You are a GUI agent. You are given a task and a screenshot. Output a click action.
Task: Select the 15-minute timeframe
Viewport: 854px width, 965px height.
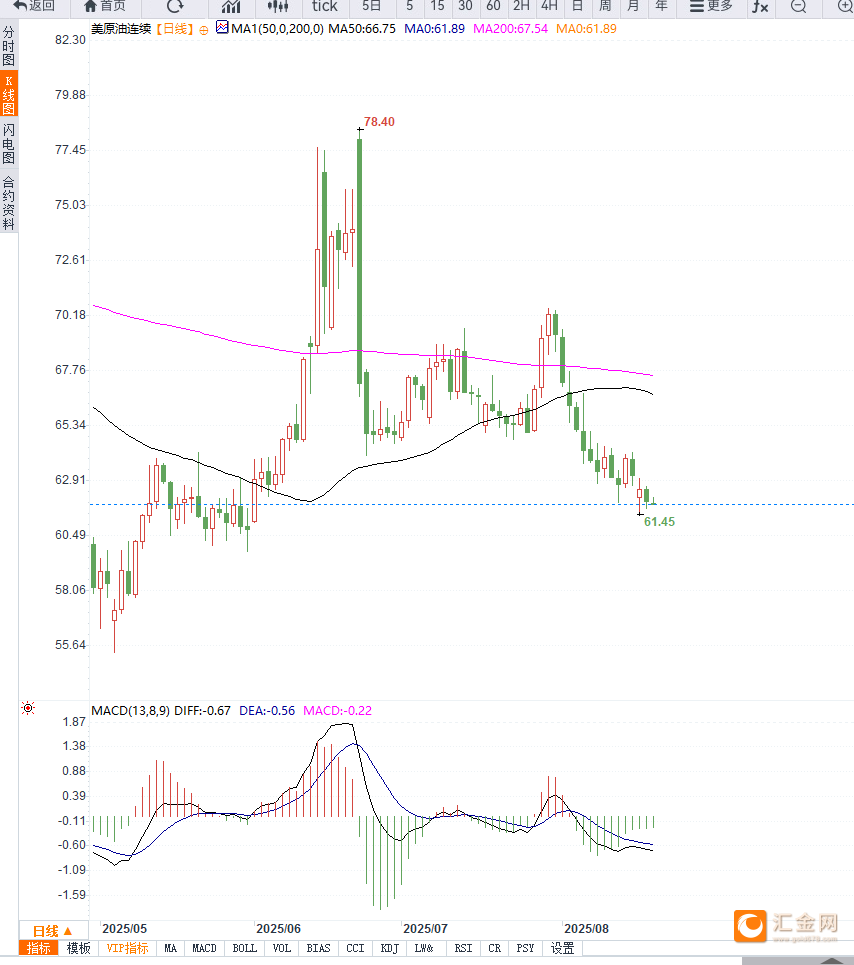click(x=437, y=6)
